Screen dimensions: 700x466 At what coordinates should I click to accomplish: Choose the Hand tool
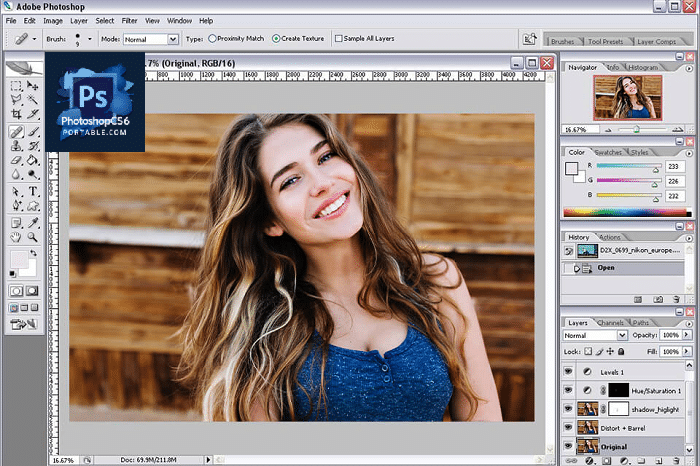coord(16,237)
